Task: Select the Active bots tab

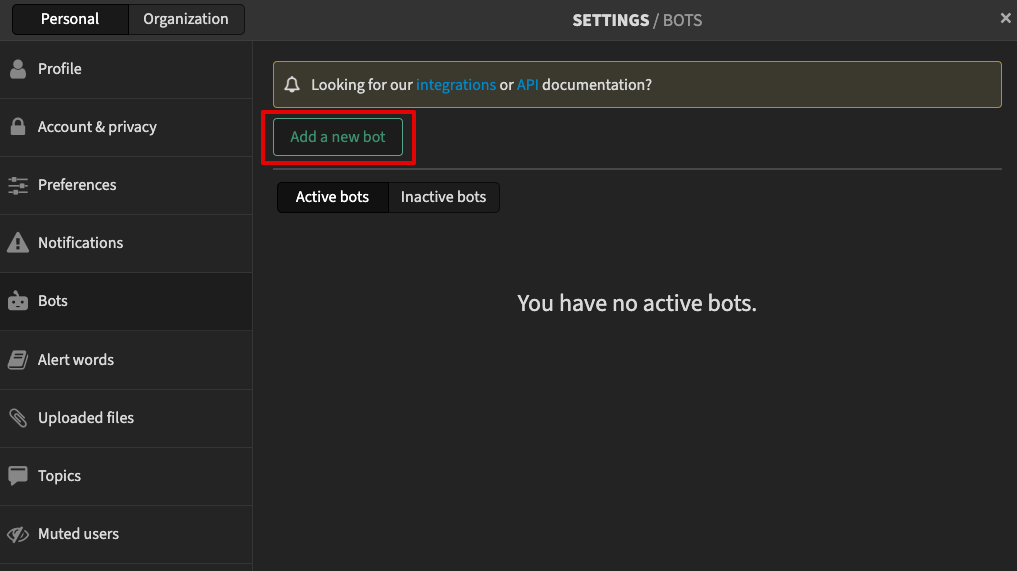Action: (332, 197)
